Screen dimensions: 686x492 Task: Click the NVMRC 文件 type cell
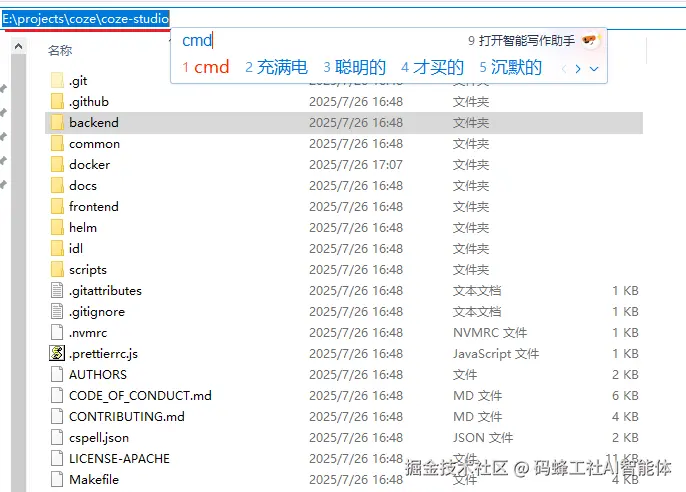click(490, 333)
